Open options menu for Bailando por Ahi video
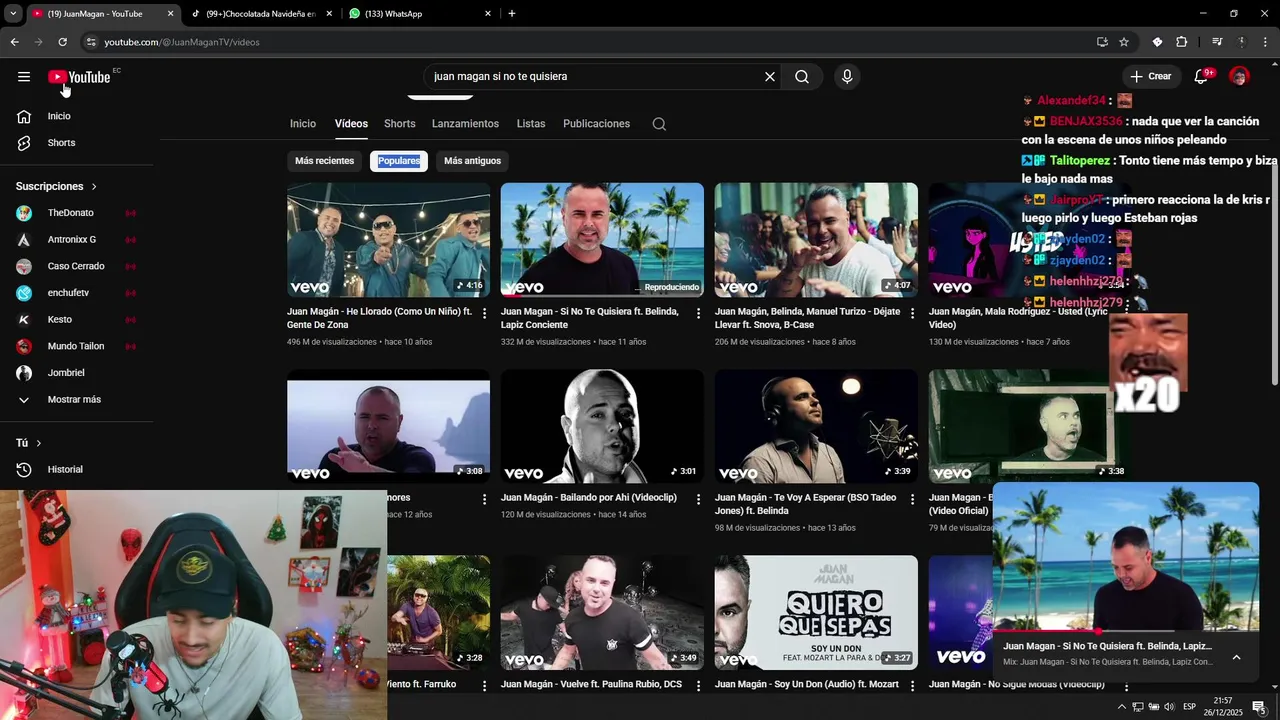 pos(699,499)
